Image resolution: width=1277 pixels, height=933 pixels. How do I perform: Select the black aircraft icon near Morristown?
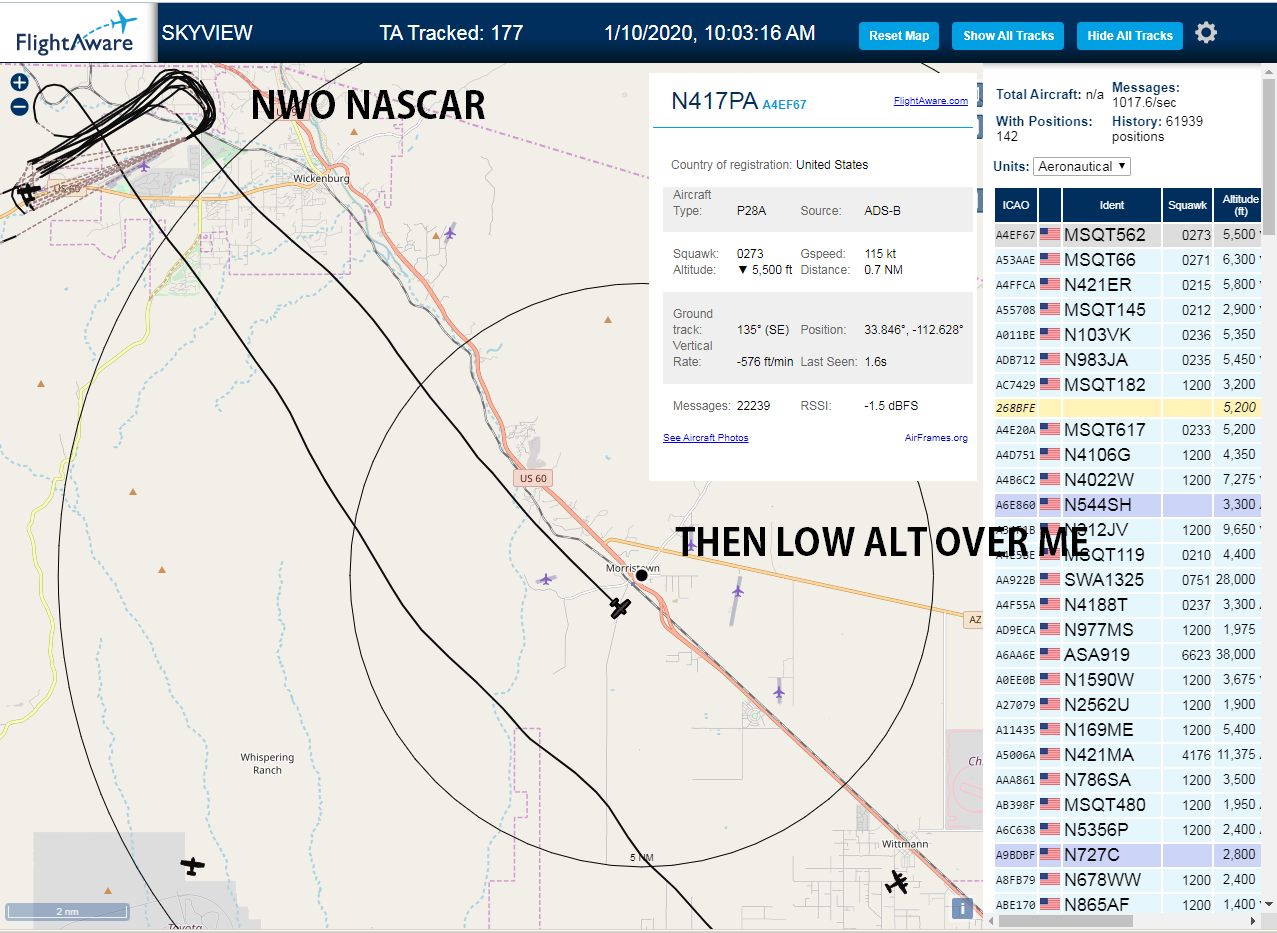pyautogui.click(x=621, y=607)
